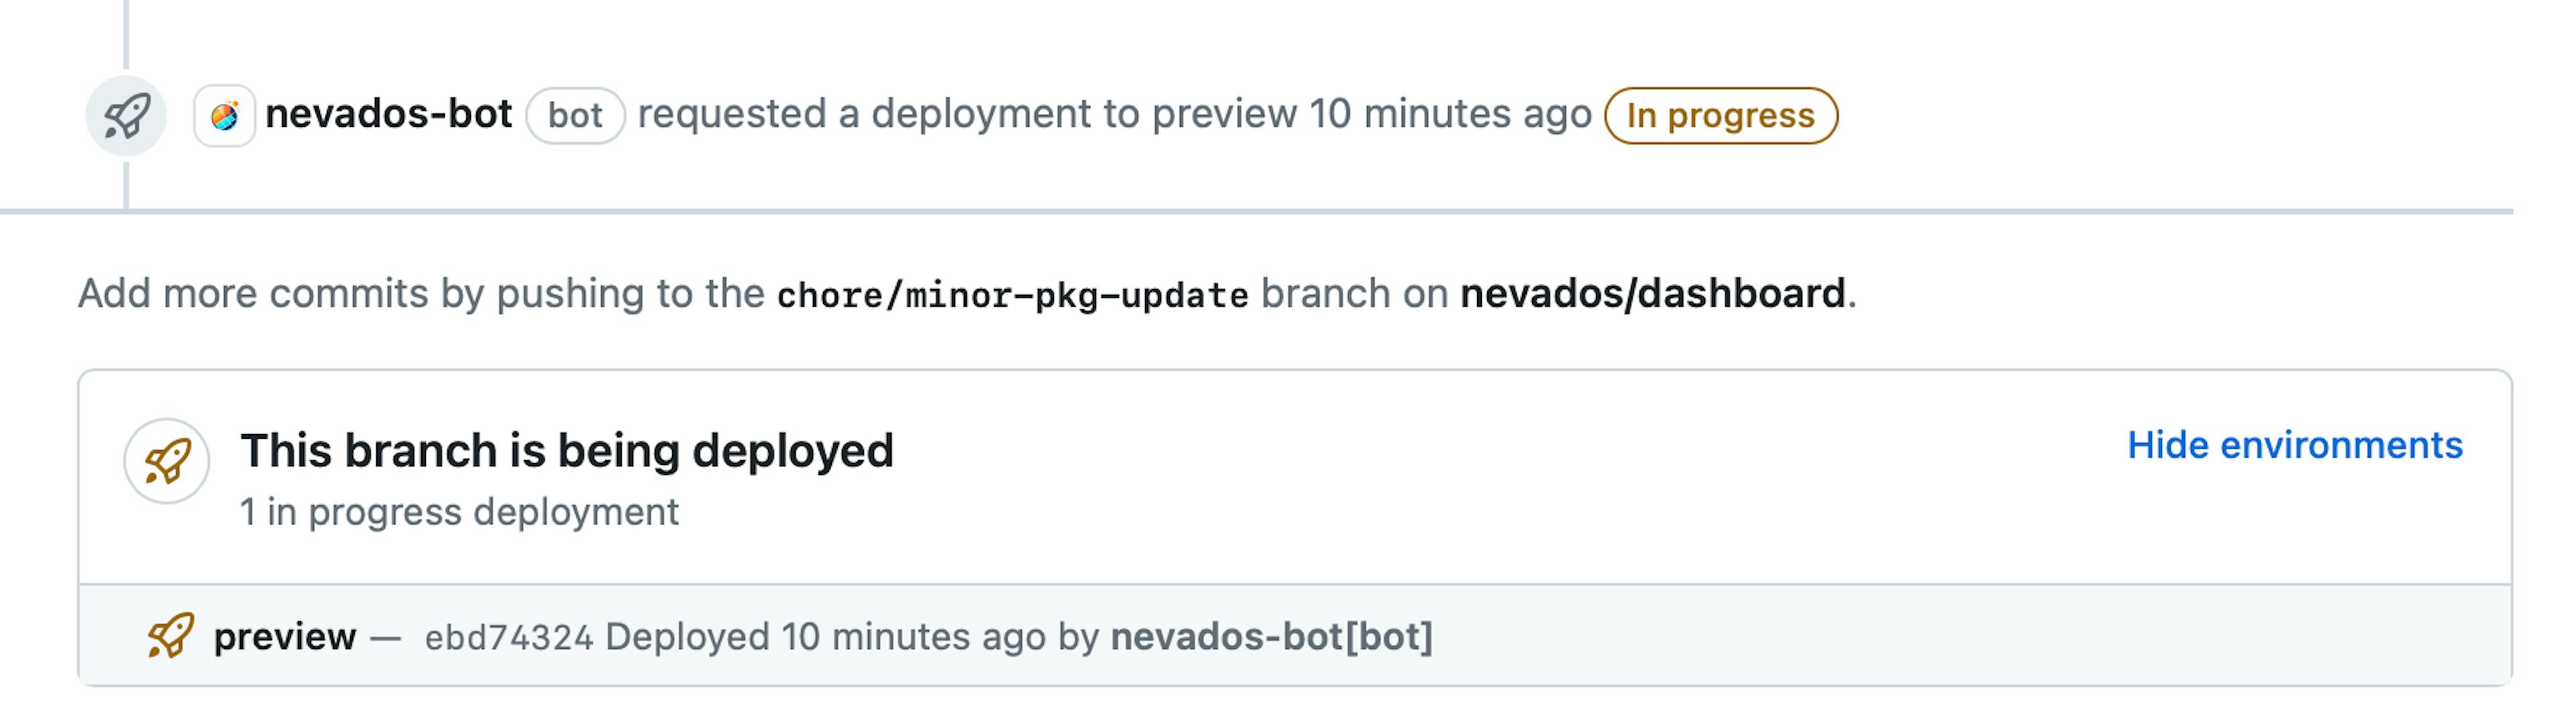Select the planet avatar next to nevados-bot
The height and width of the screenshot is (728, 2576).
pos(225,115)
